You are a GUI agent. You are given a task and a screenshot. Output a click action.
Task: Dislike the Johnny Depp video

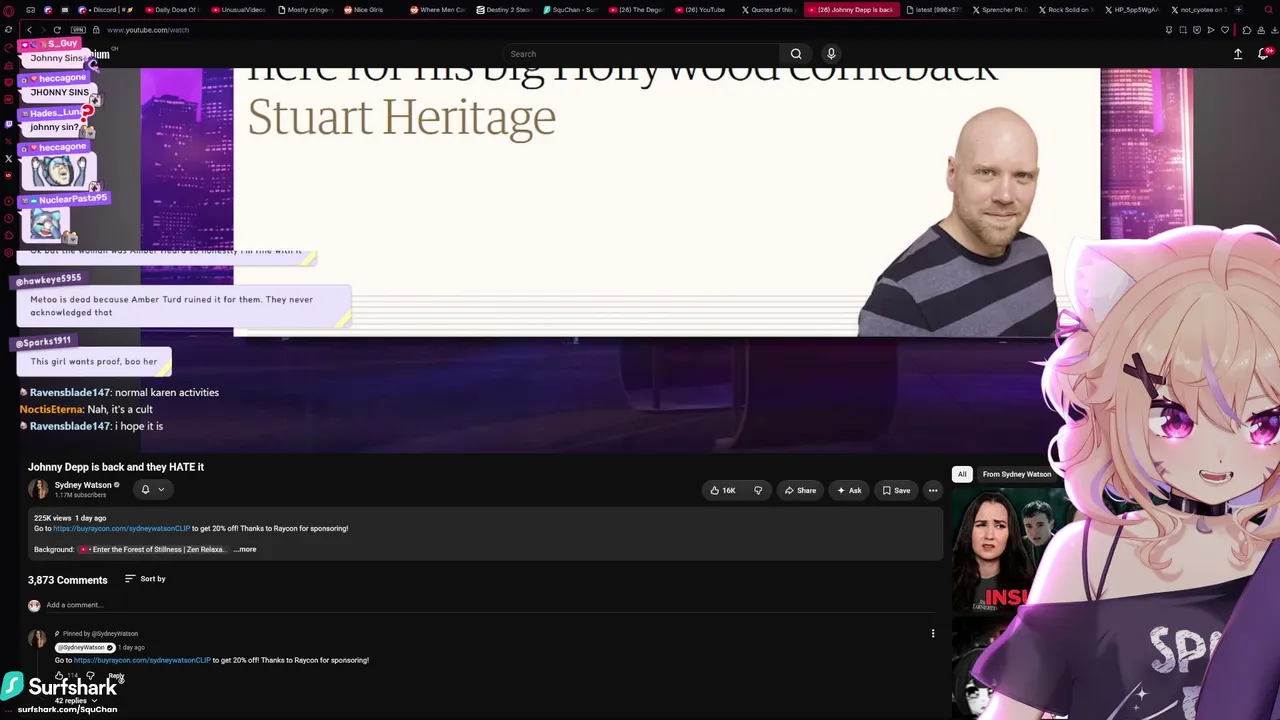tap(758, 490)
